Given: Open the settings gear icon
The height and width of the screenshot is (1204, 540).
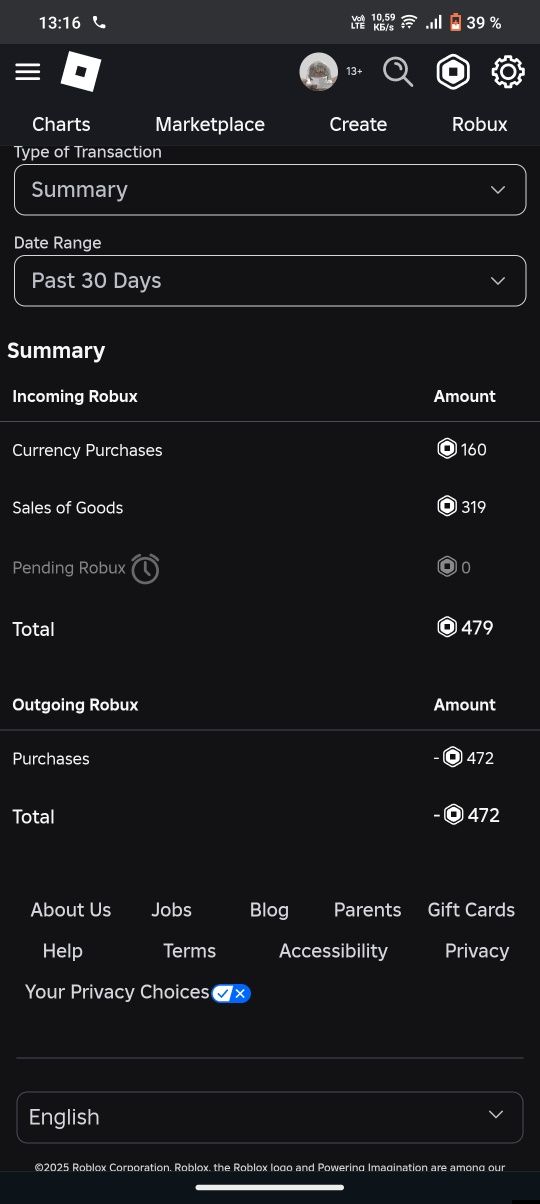Looking at the screenshot, I should coord(508,72).
